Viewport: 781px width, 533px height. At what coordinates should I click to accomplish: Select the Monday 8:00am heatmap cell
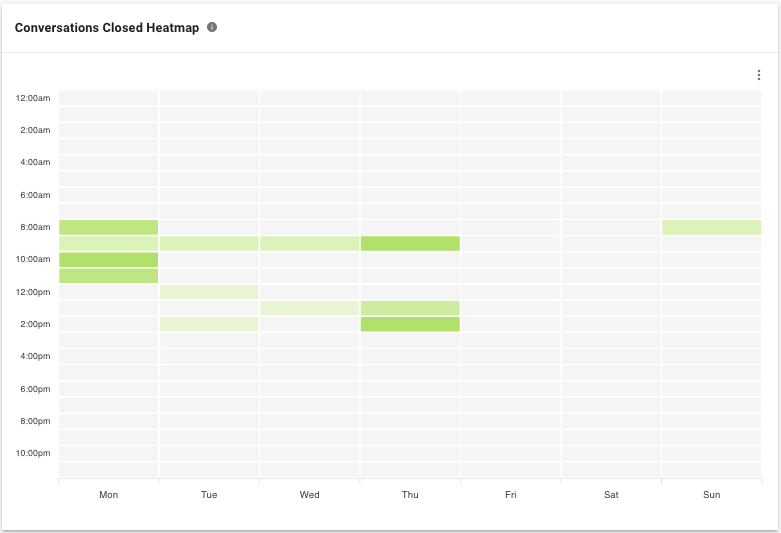coord(109,227)
